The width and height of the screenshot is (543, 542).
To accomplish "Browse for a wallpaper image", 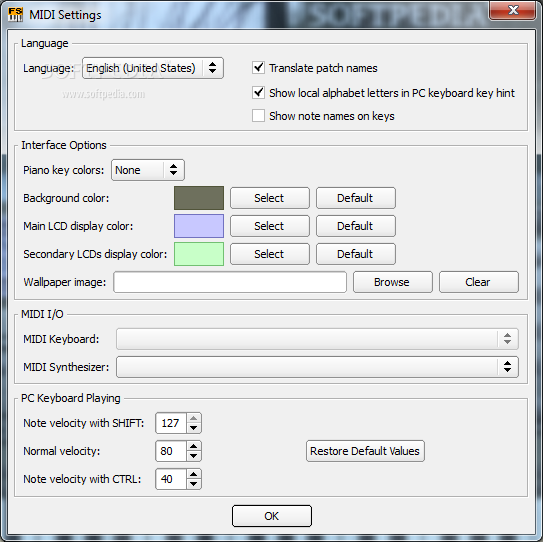I will 393,282.
